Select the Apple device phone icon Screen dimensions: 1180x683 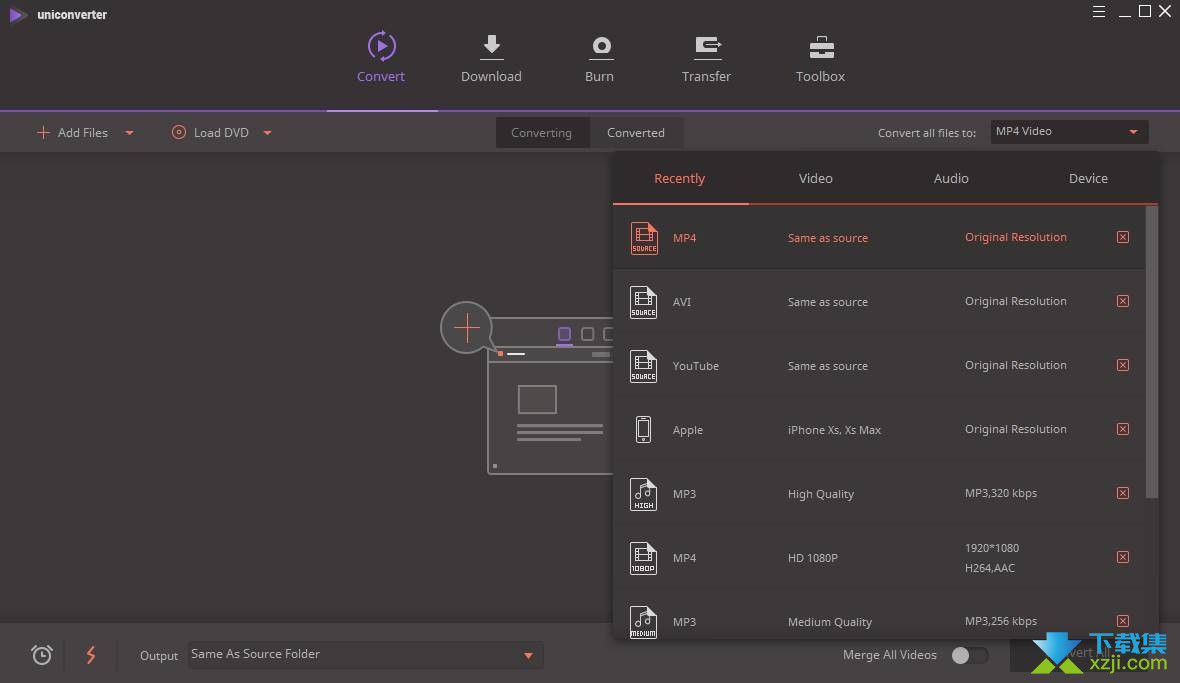[643, 430]
